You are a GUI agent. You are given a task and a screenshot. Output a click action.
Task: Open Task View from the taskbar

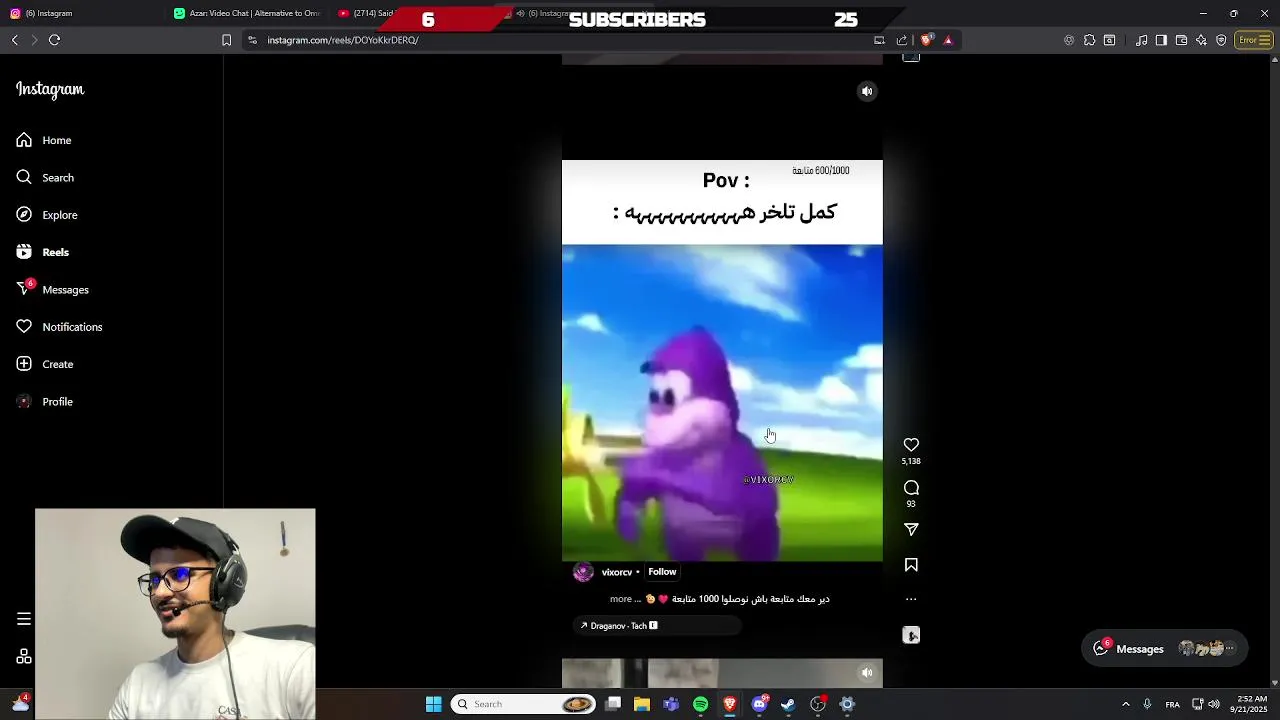tap(613, 704)
